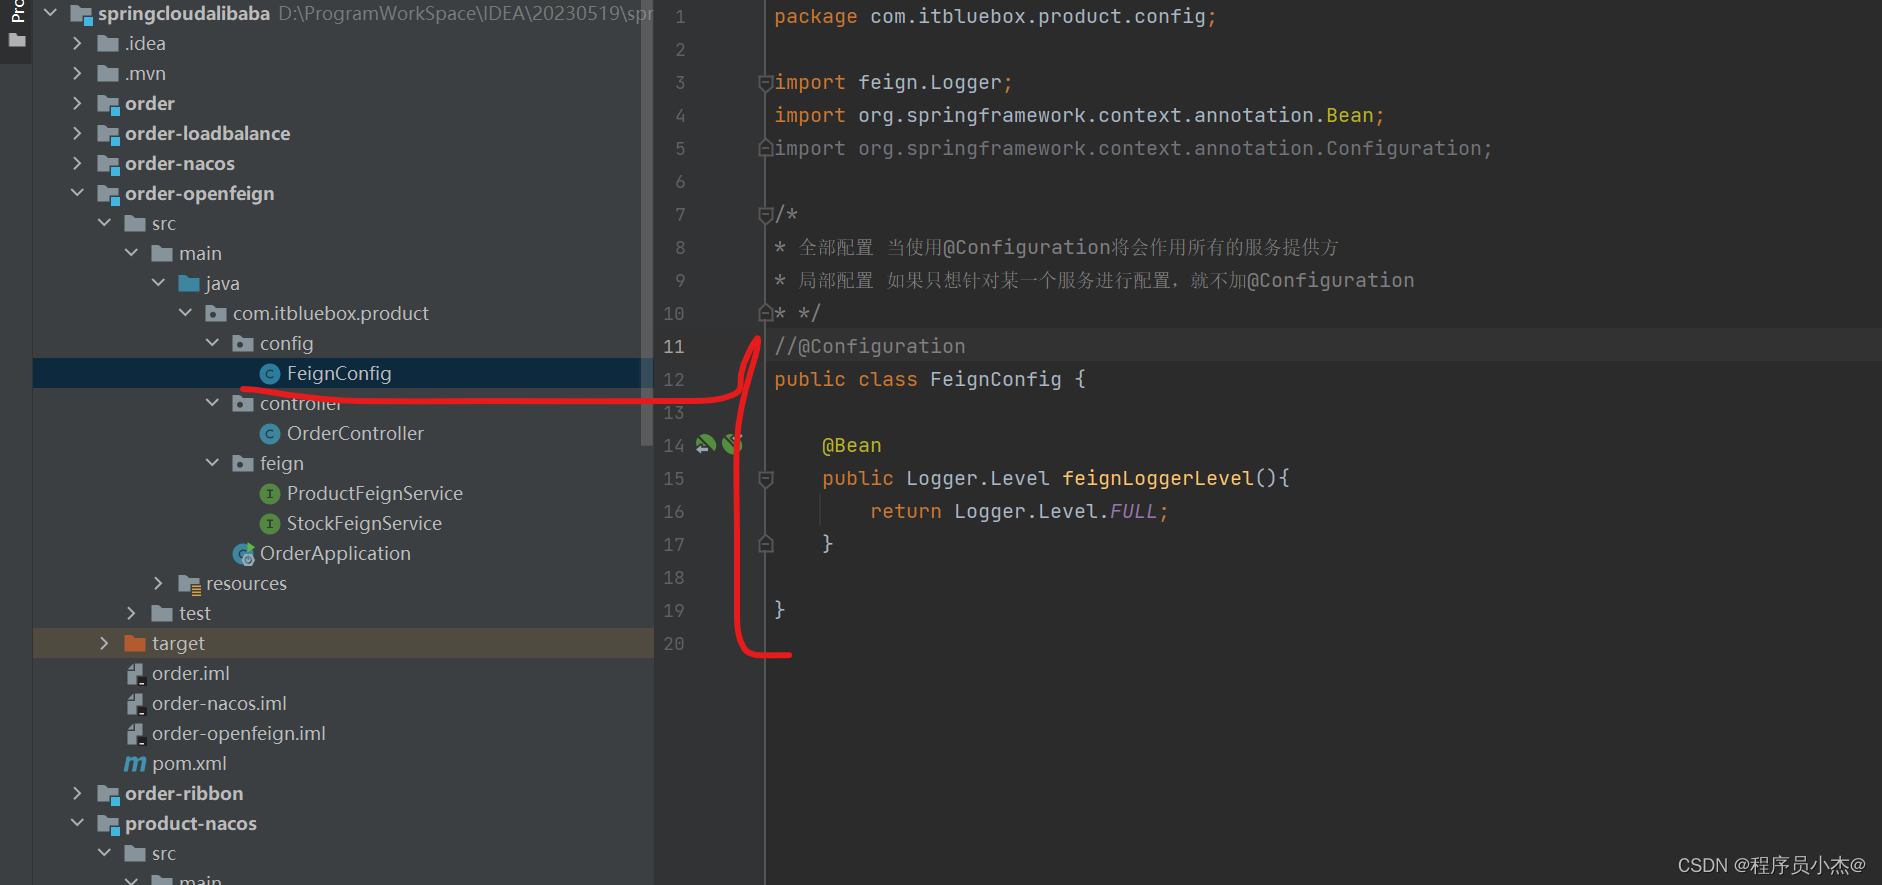The width and height of the screenshot is (1882, 885).
Task: Expand the resources folder
Action: pos(158,583)
